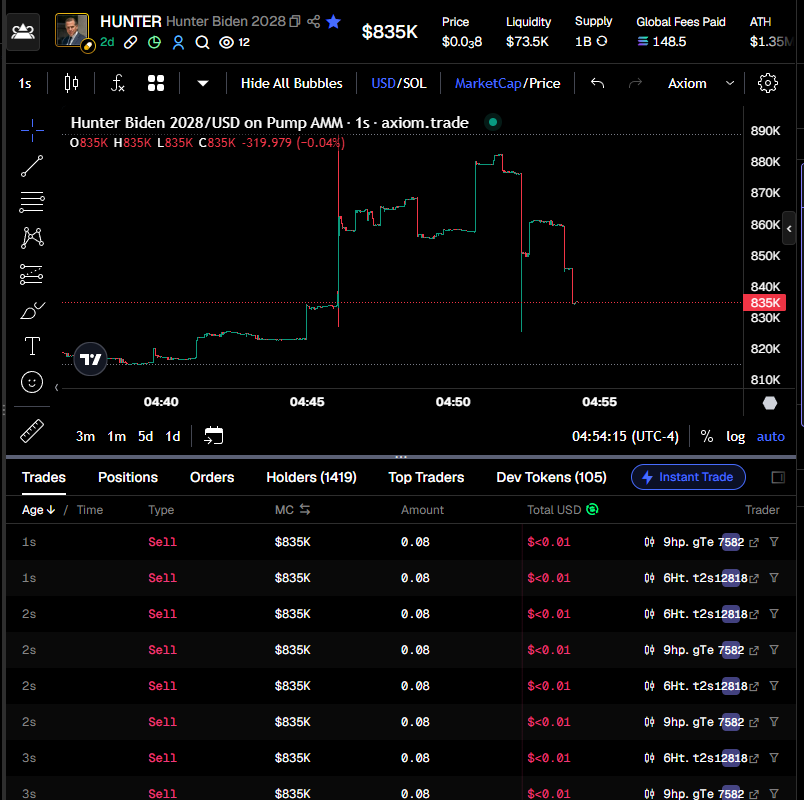Collapse the drawing toolbar arrow
This screenshot has height=800, width=804.
tap(56, 388)
